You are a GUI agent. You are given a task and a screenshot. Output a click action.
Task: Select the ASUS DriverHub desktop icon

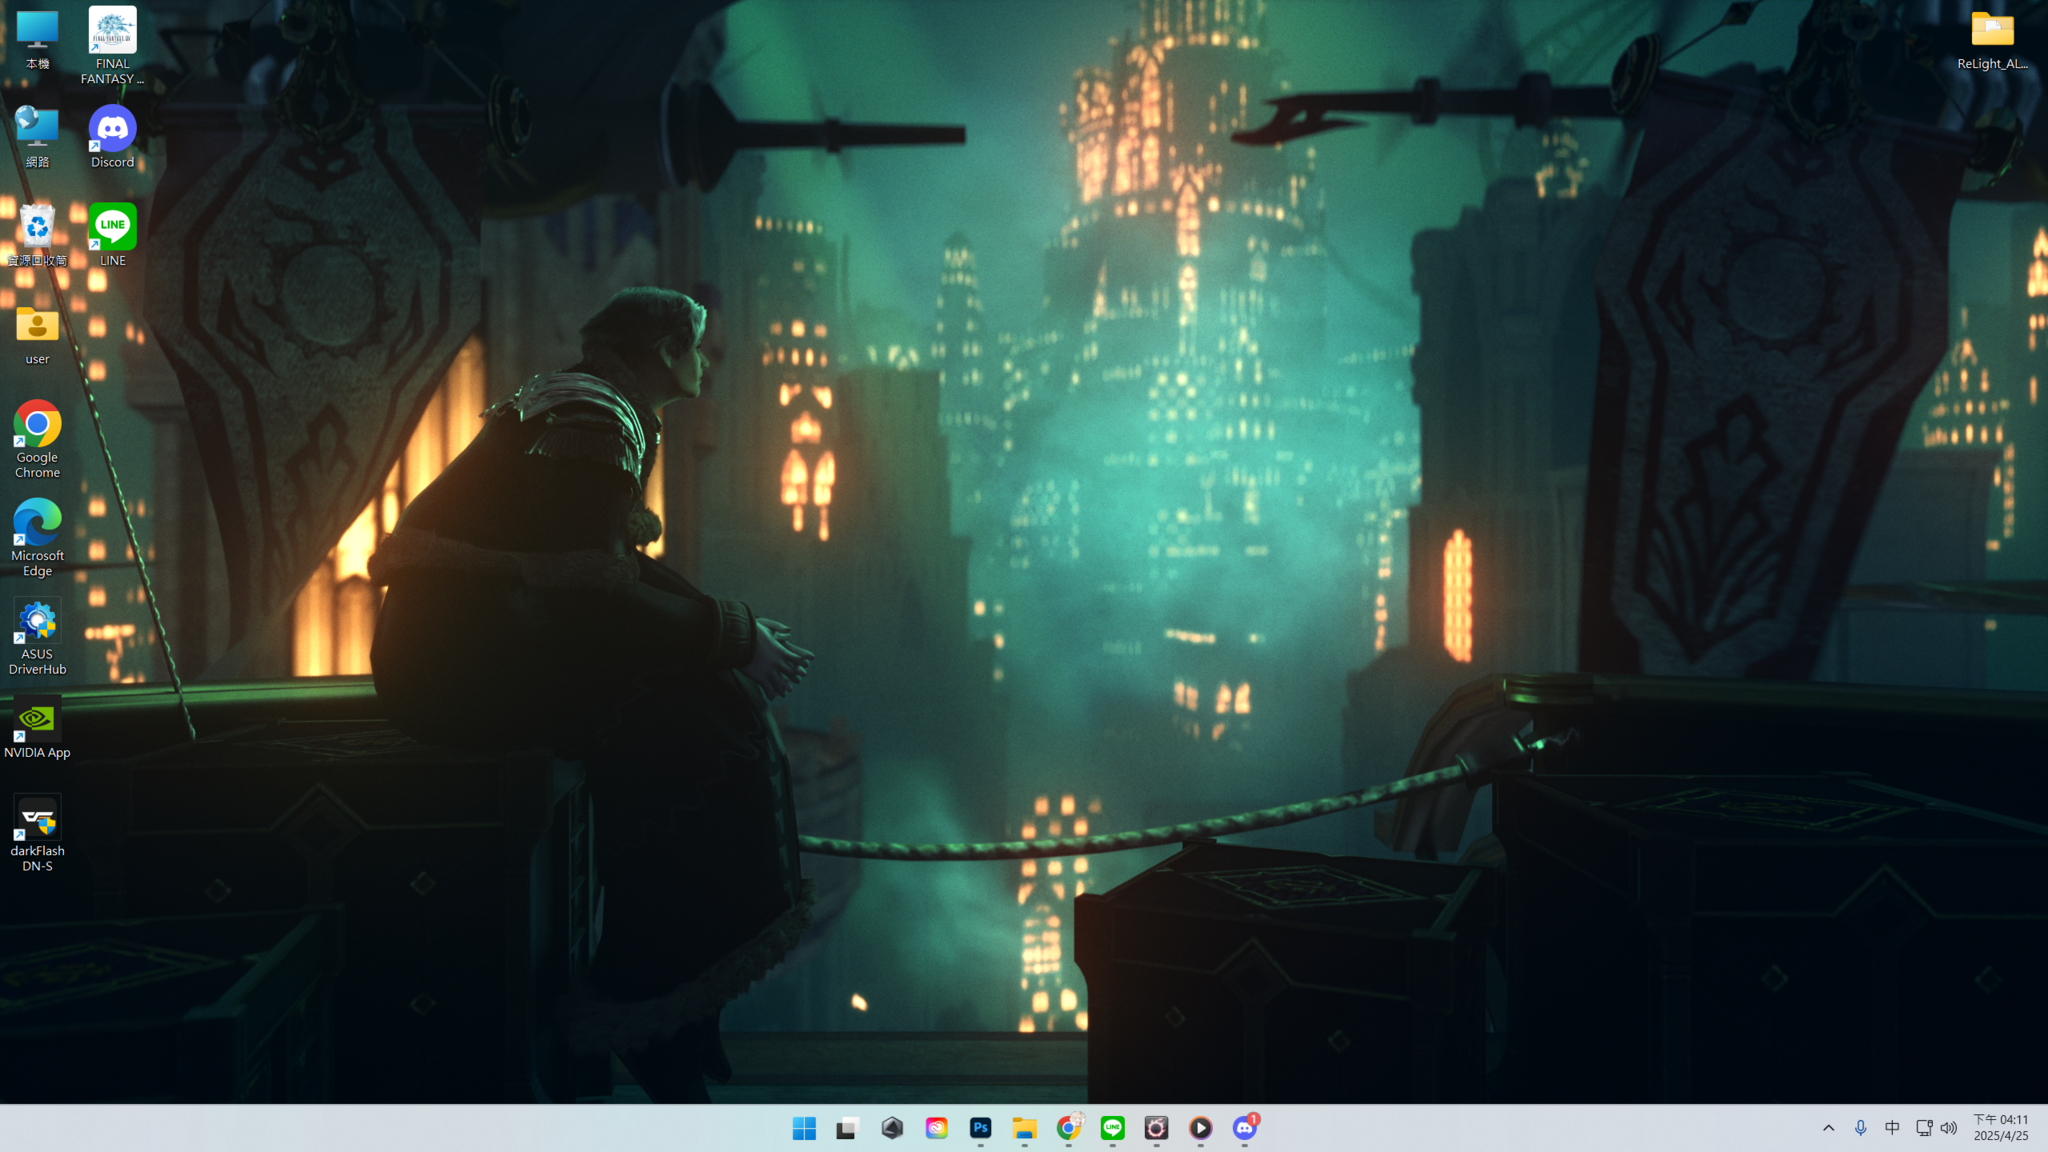tap(37, 636)
